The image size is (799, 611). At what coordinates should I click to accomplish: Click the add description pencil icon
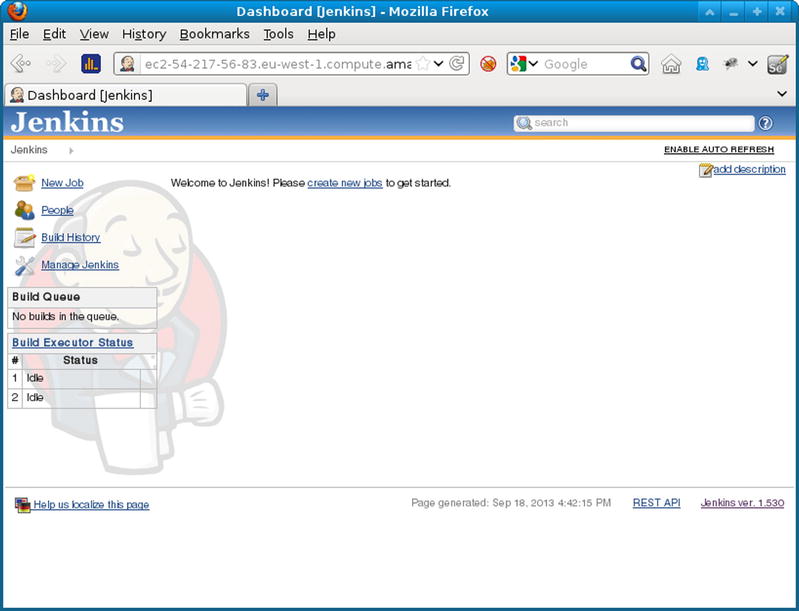click(x=705, y=170)
